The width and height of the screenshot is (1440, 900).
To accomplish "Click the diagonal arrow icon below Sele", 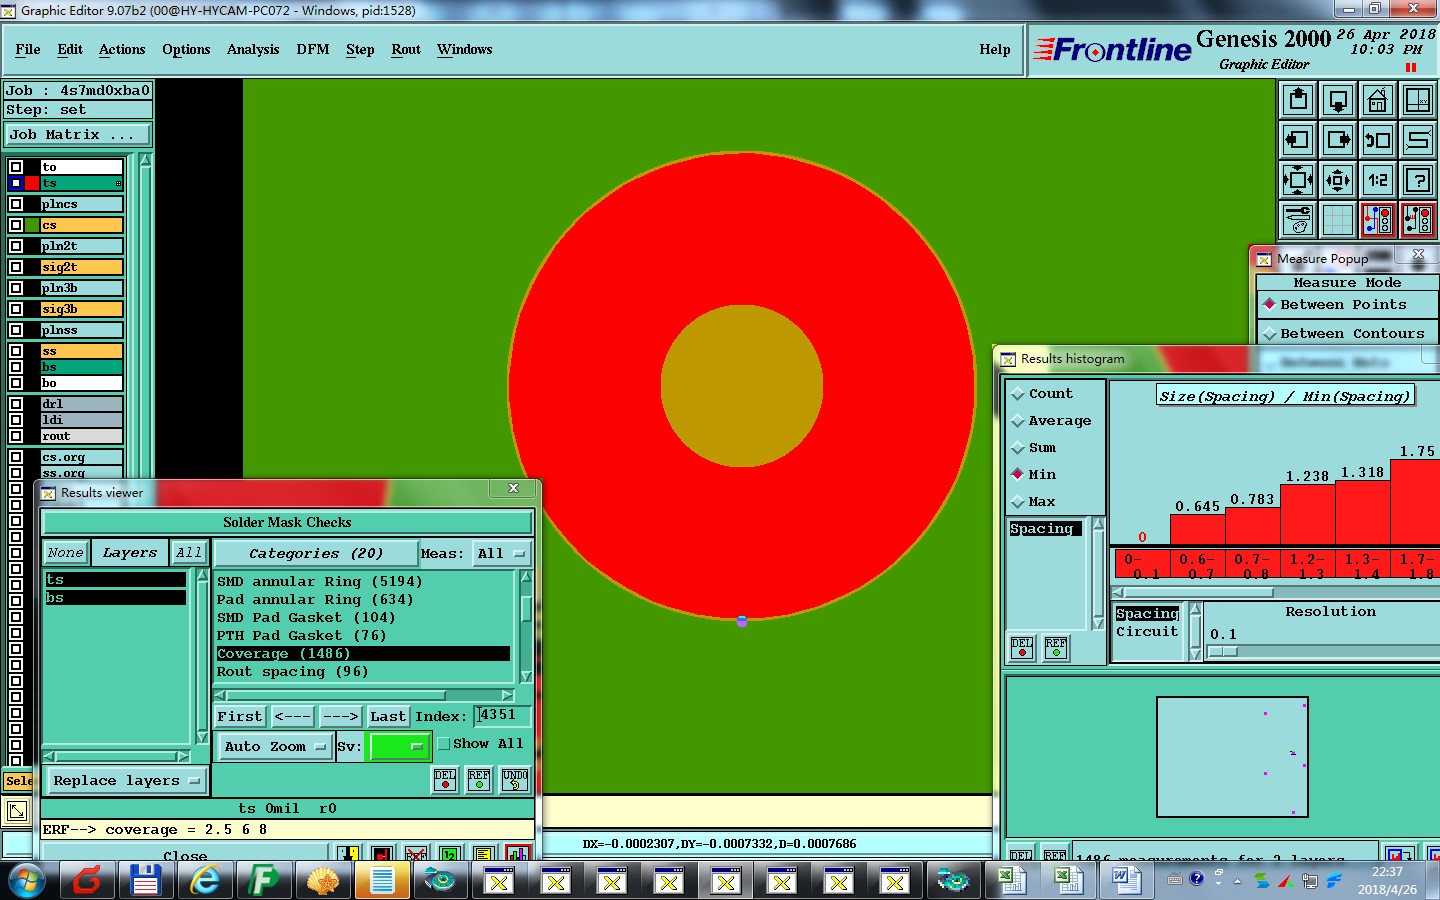I will pos(17,811).
